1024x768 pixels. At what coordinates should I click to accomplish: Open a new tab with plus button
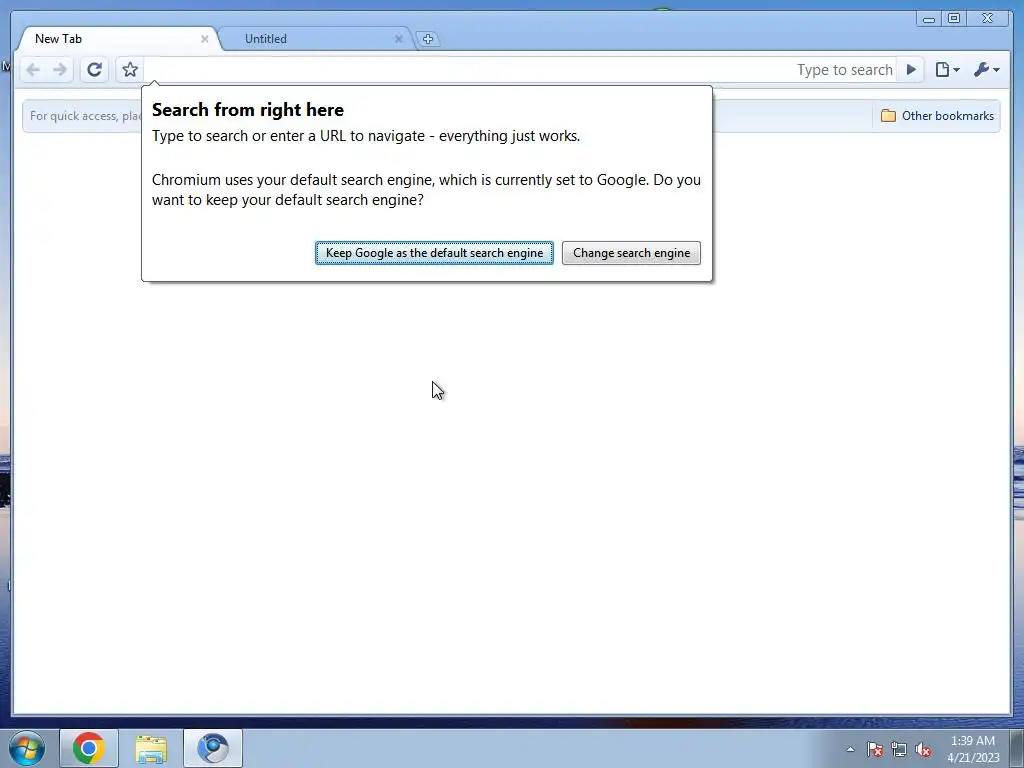(x=428, y=39)
